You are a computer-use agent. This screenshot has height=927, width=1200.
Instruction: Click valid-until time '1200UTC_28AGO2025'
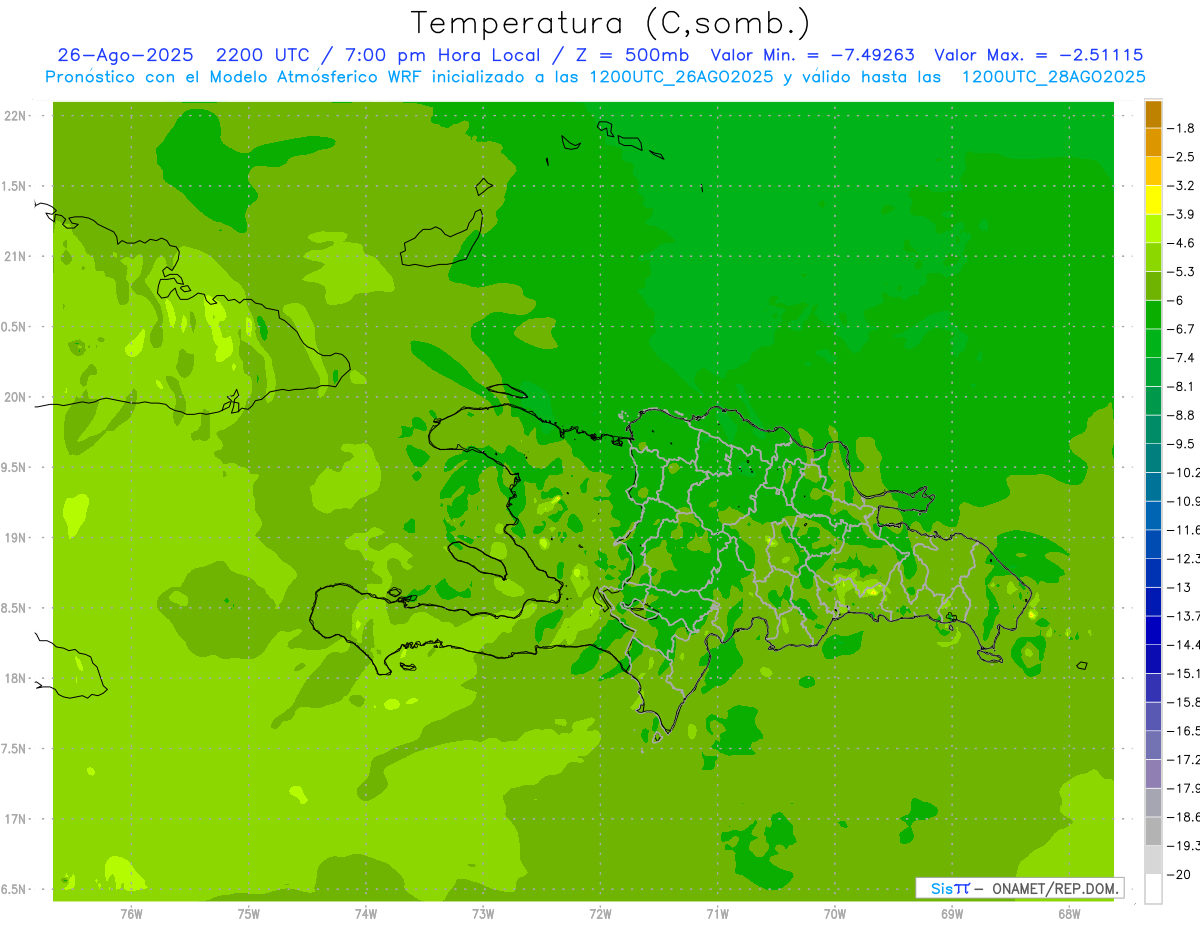1053,77
